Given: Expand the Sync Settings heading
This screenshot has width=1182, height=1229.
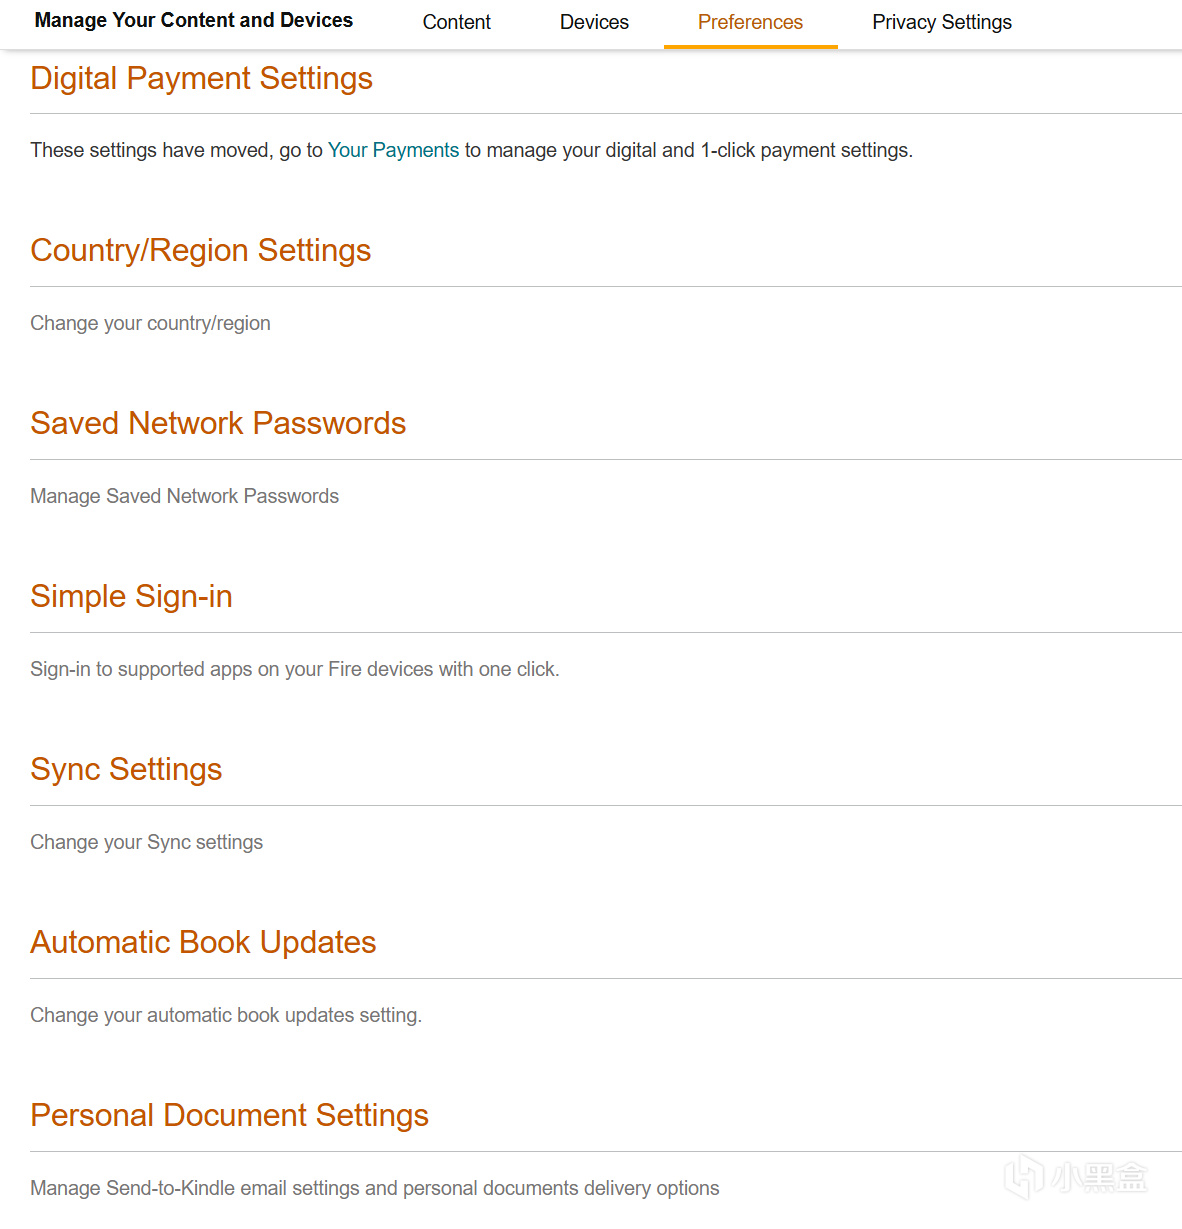Looking at the screenshot, I should (126, 769).
